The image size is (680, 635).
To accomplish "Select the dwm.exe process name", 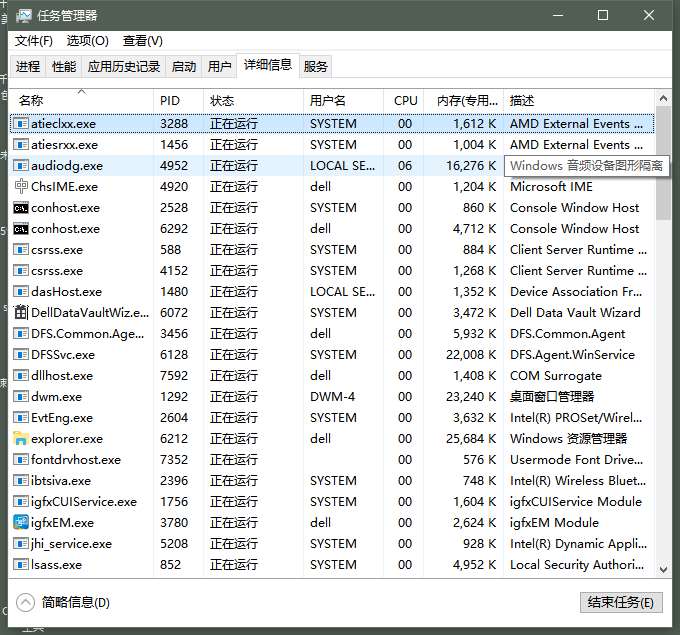I will pos(56,396).
